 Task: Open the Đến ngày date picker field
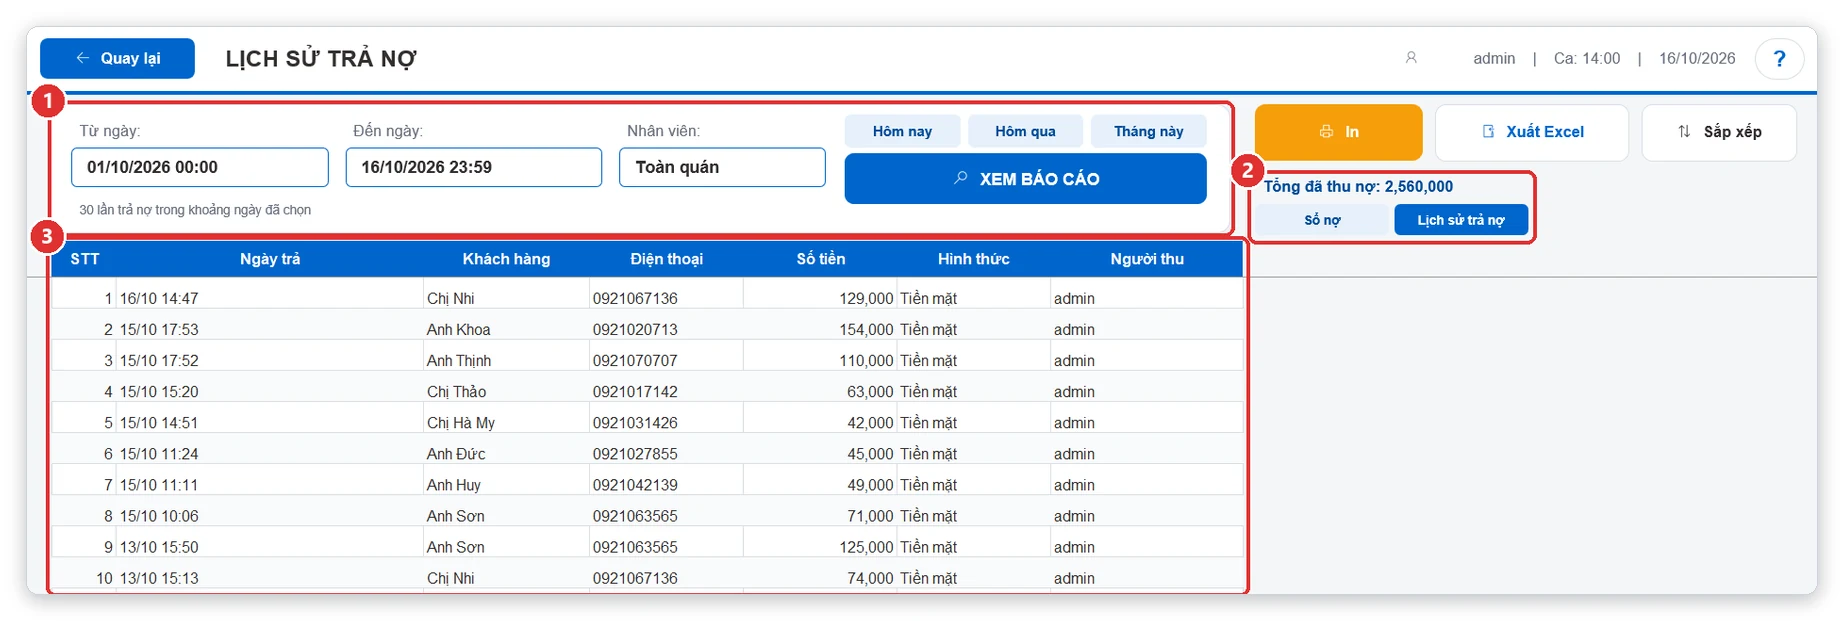[474, 167]
